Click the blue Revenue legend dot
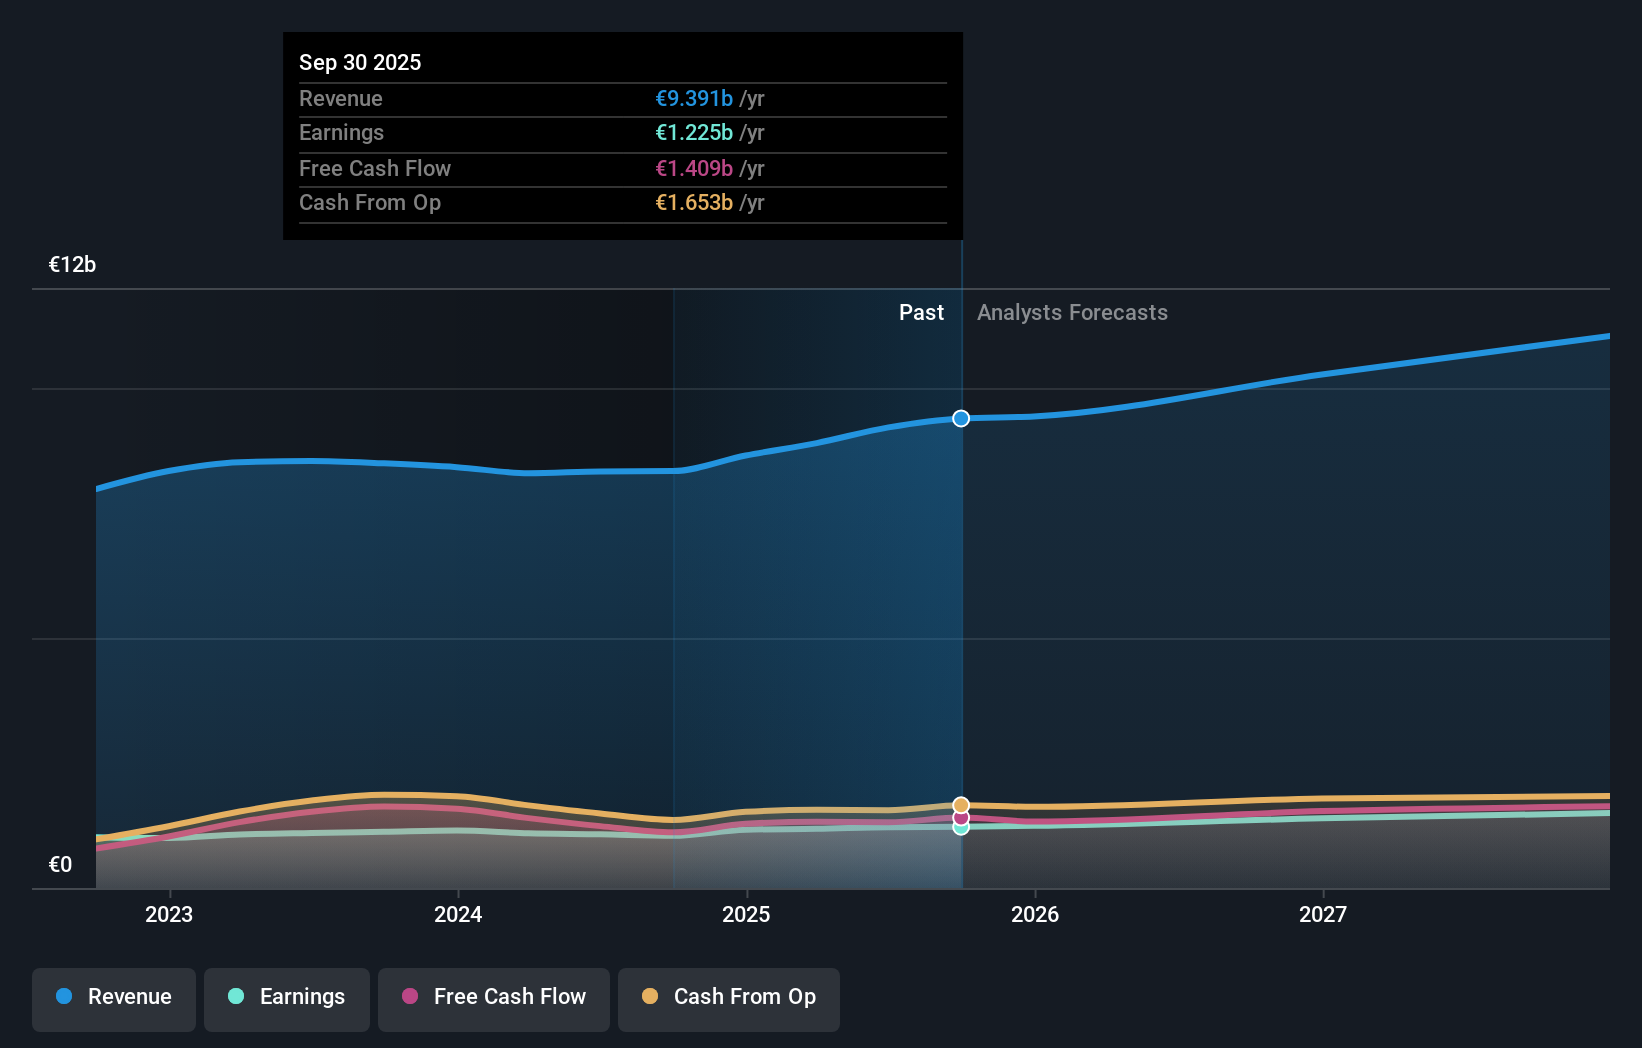Image resolution: width=1642 pixels, height=1048 pixels. [63, 997]
